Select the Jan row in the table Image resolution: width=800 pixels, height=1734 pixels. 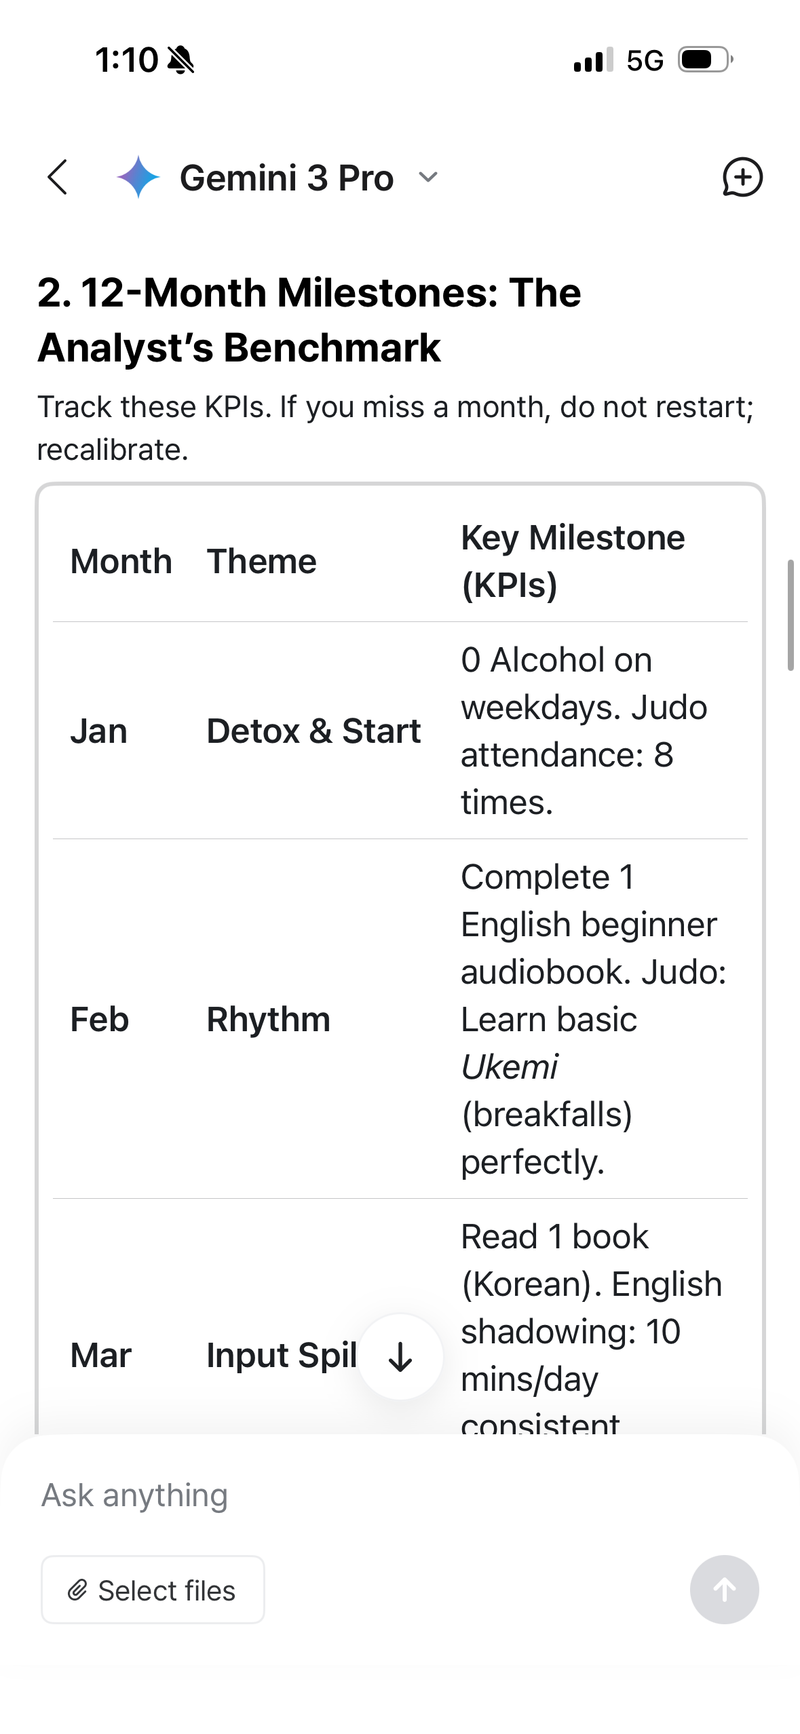(400, 731)
